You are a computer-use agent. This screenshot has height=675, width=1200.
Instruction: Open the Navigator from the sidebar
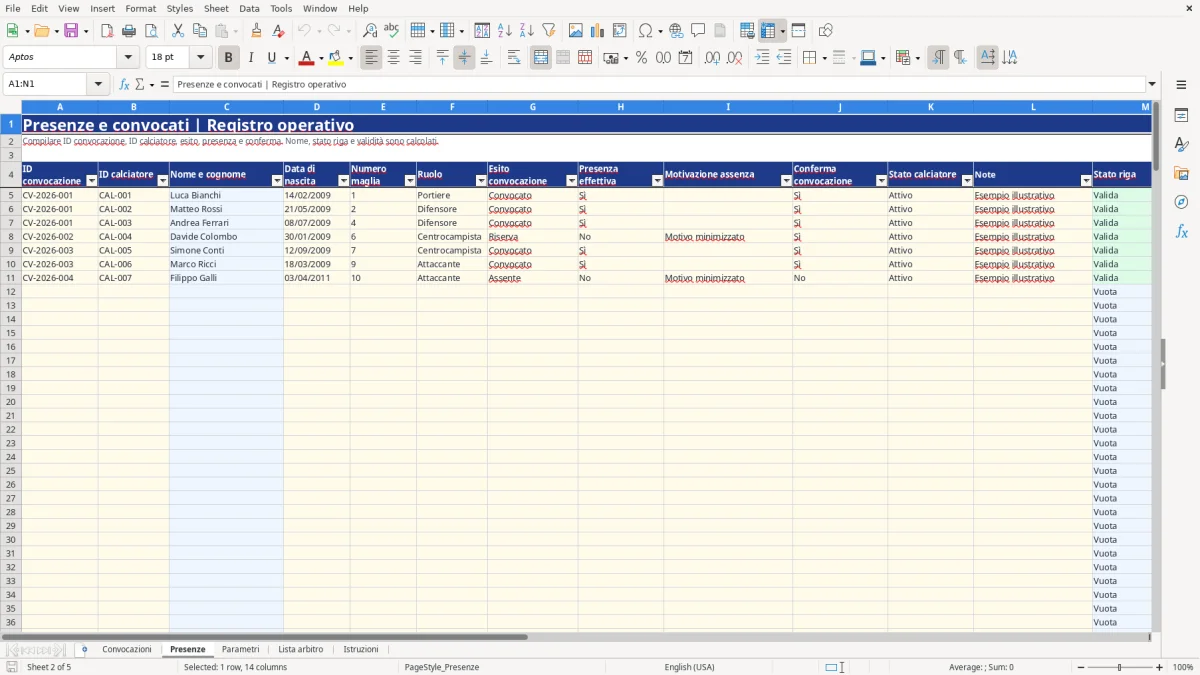pyautogui.click(x=1181, y=202)
